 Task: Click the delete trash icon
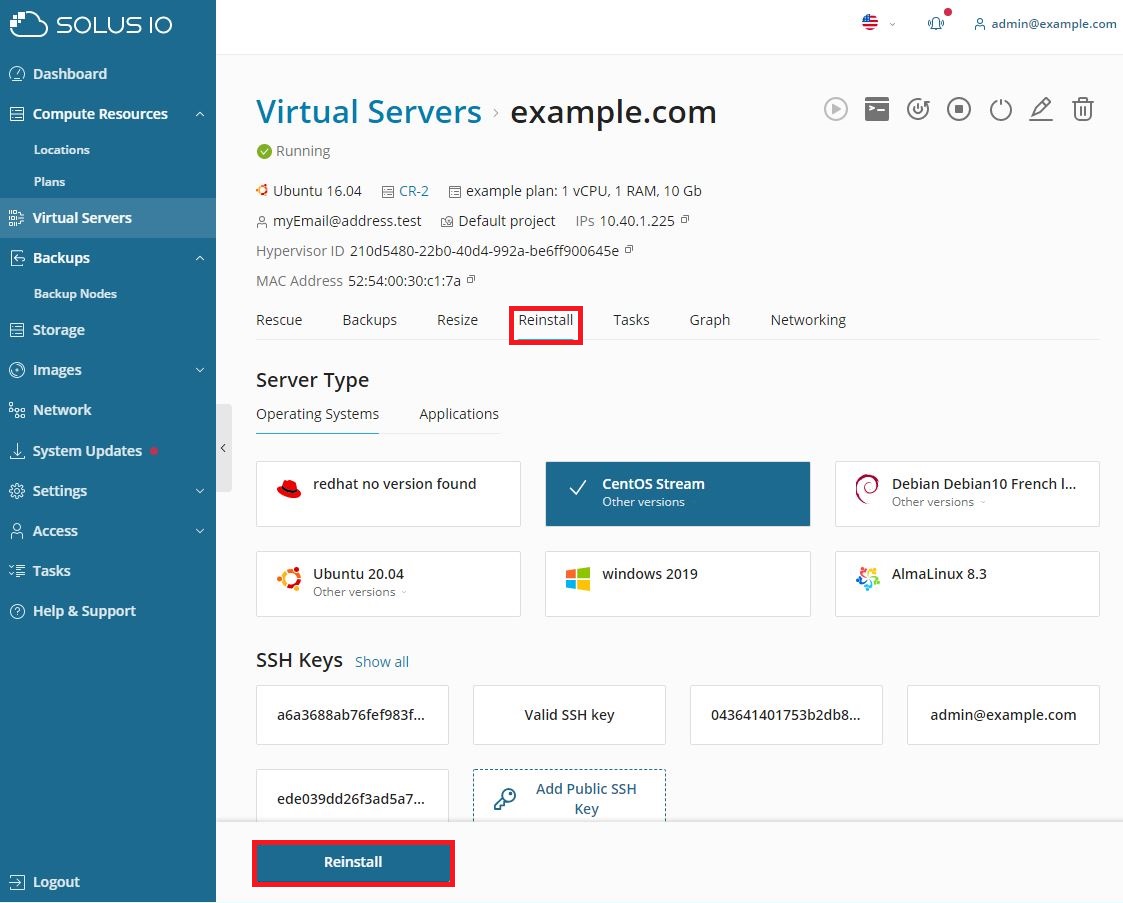[x=1082, y=110]
